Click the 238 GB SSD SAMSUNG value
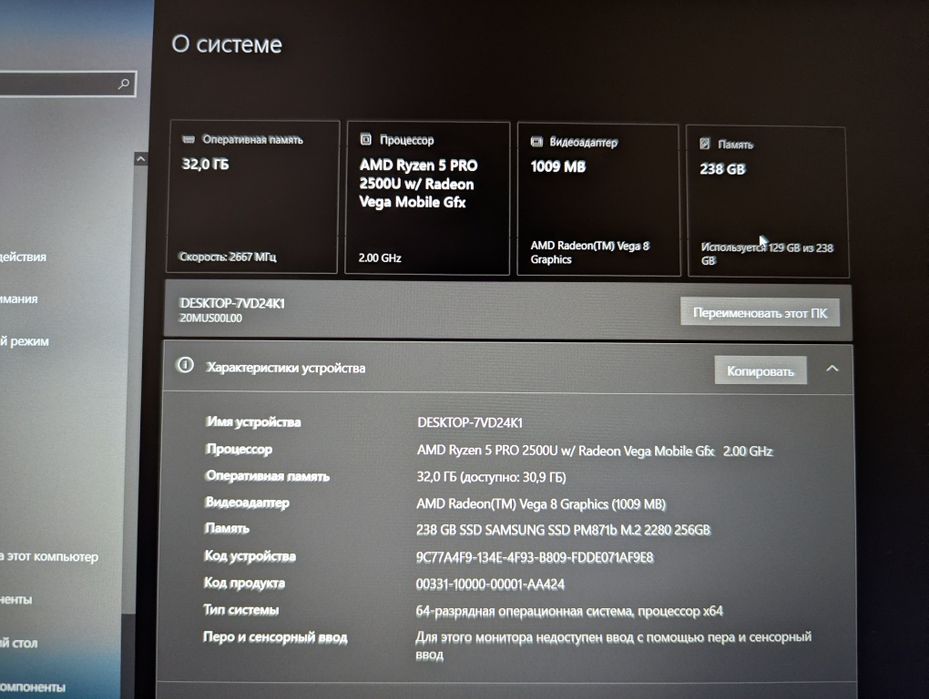Viewport: 929px width, 699px height. pyautogui.click(x=563, y=530)
